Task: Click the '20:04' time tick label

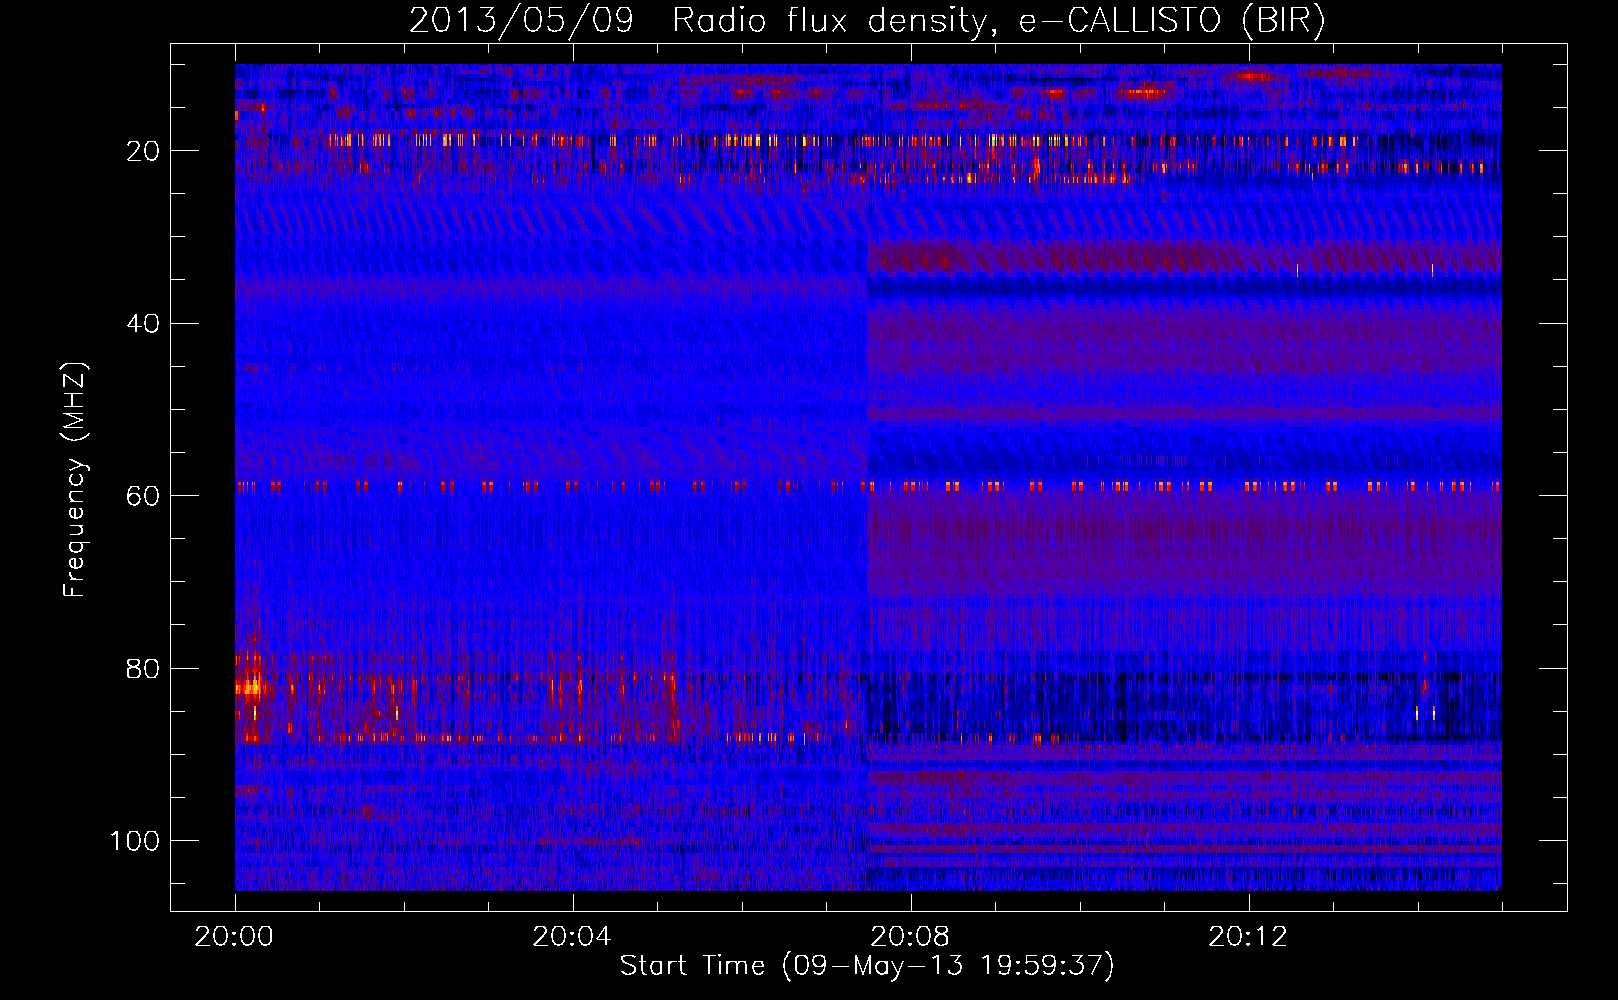Action: (x=572, y=937)
